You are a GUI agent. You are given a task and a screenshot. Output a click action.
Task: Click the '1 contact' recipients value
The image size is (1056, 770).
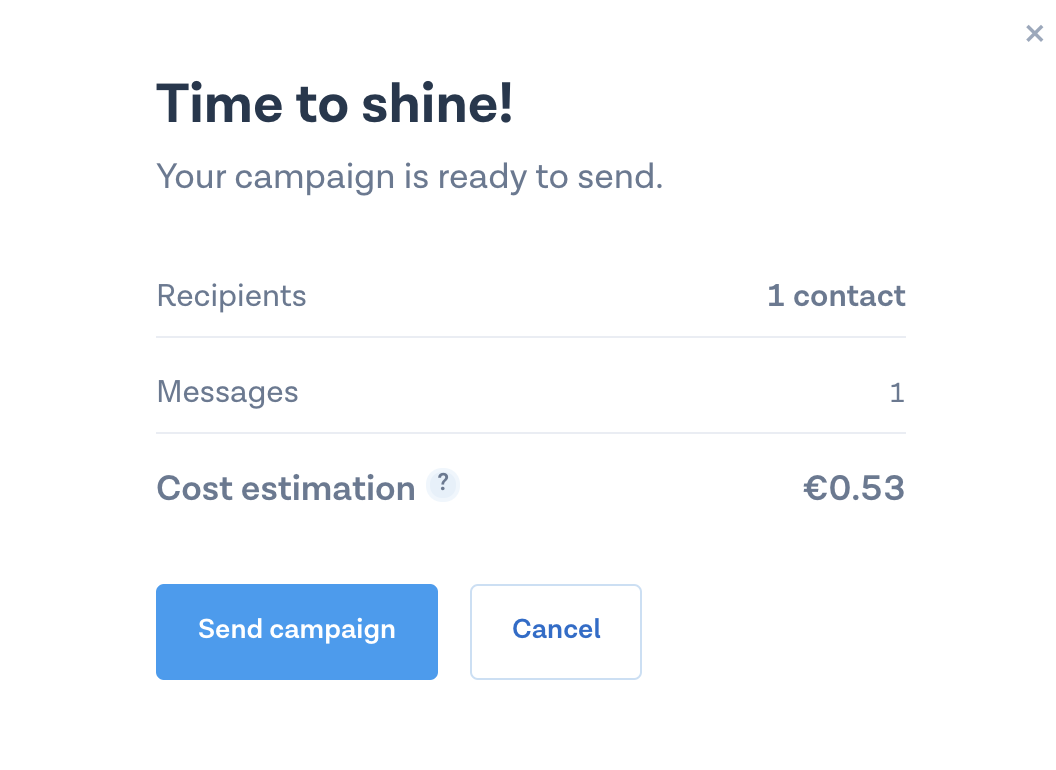[x=836, y=296]
